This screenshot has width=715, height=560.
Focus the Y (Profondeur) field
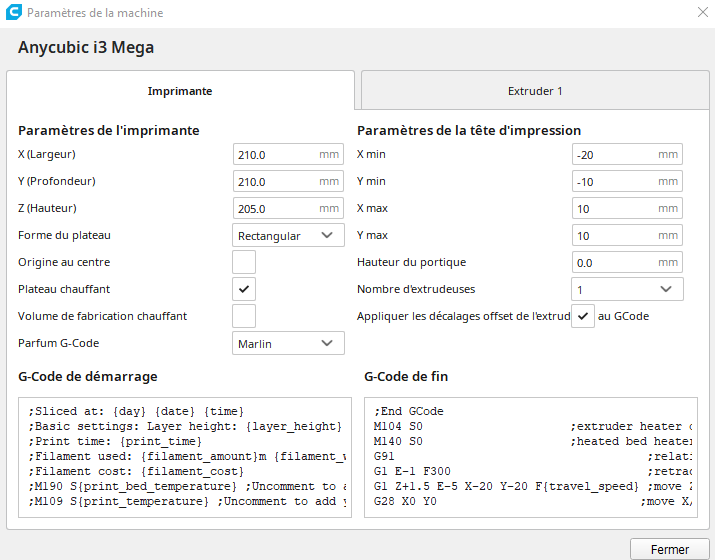tap(275, 182)
